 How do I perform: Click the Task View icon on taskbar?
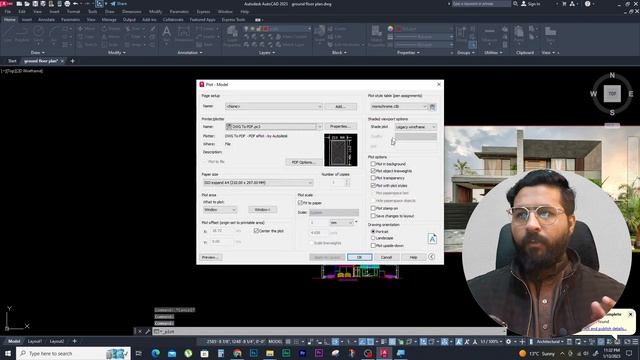pos(139,353)
